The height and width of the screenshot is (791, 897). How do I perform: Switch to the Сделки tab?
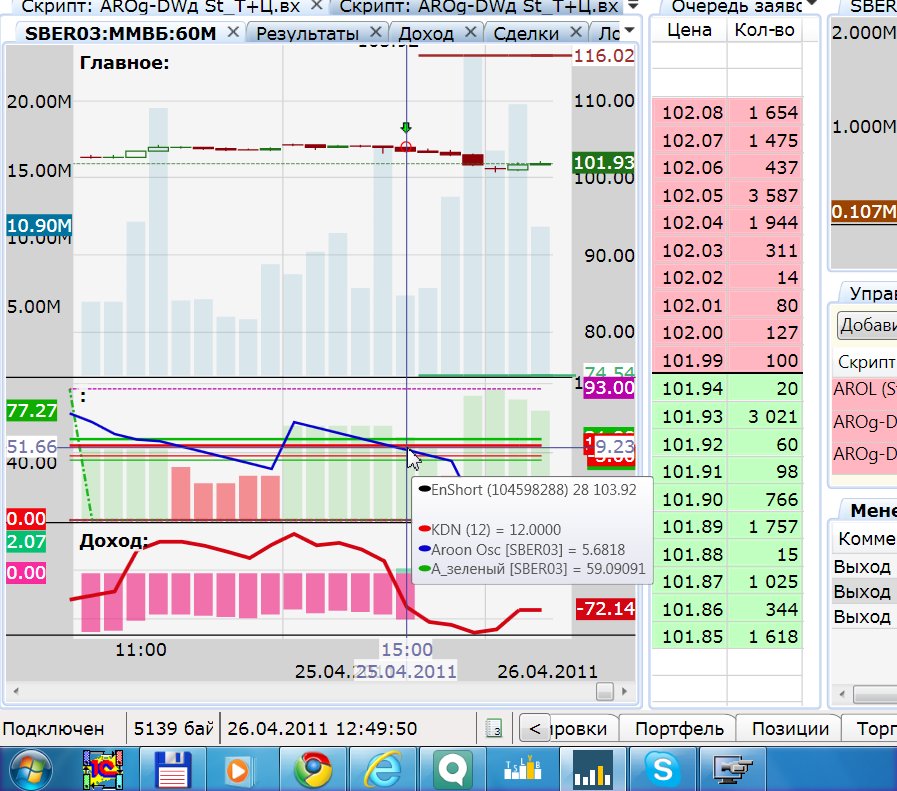[526, 33]
